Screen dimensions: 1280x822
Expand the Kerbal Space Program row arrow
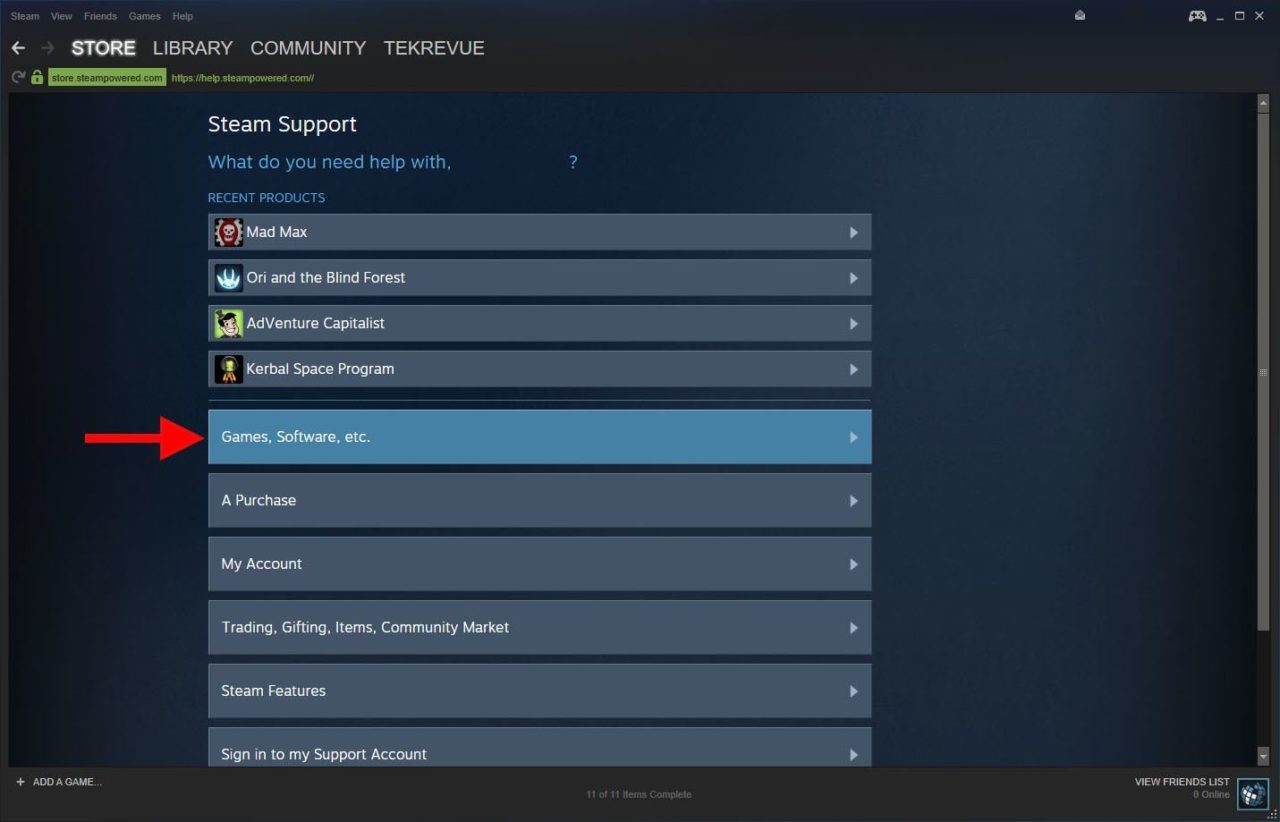click(853, 369)
